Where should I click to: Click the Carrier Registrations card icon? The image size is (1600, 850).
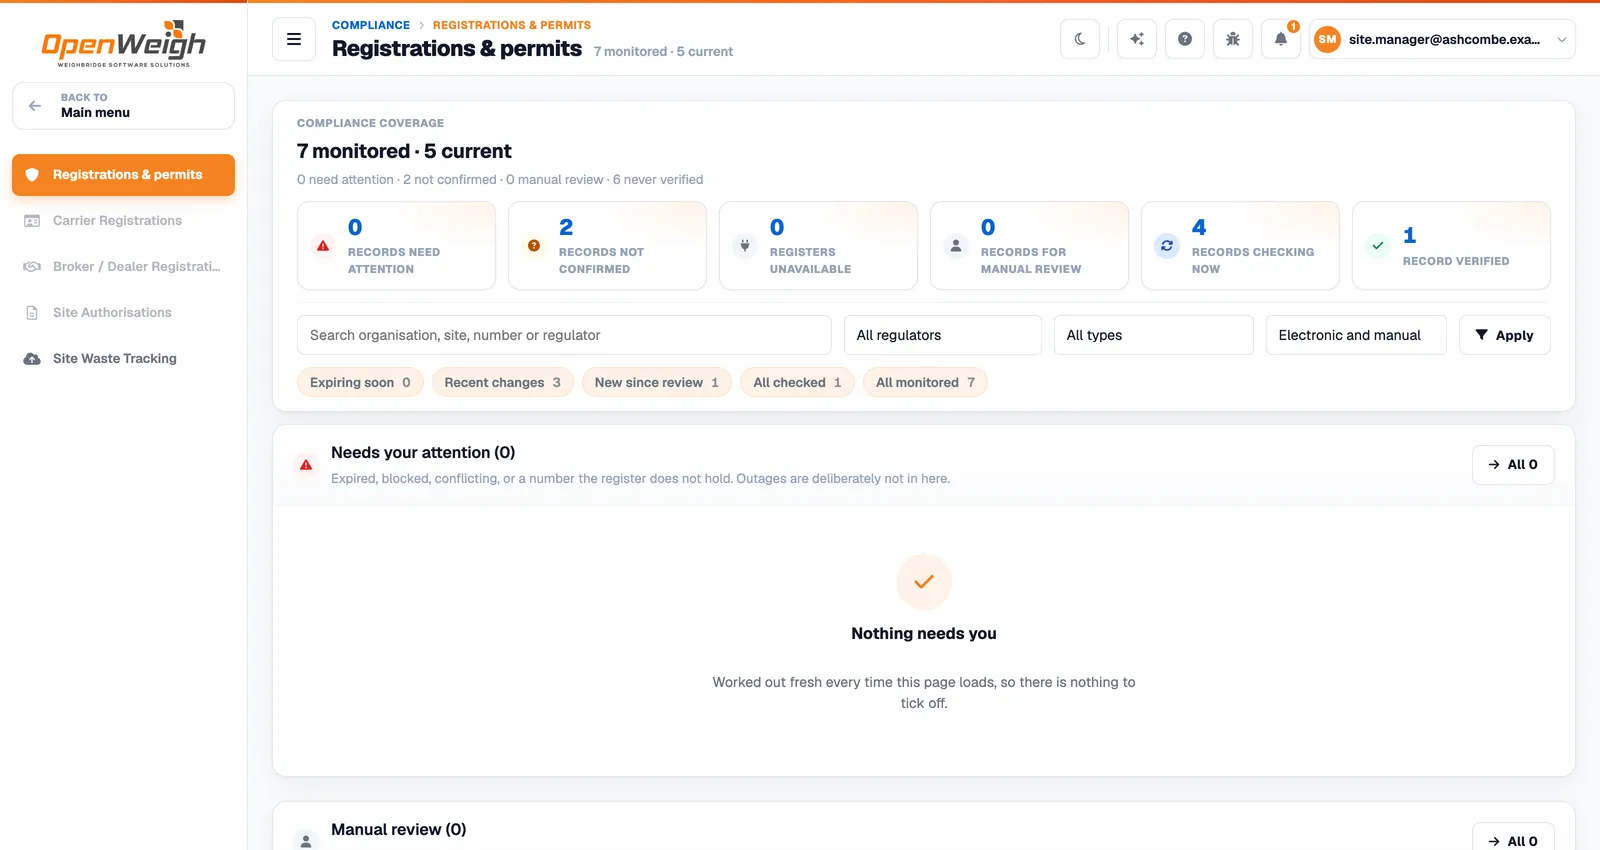click(x=32, y=221)
